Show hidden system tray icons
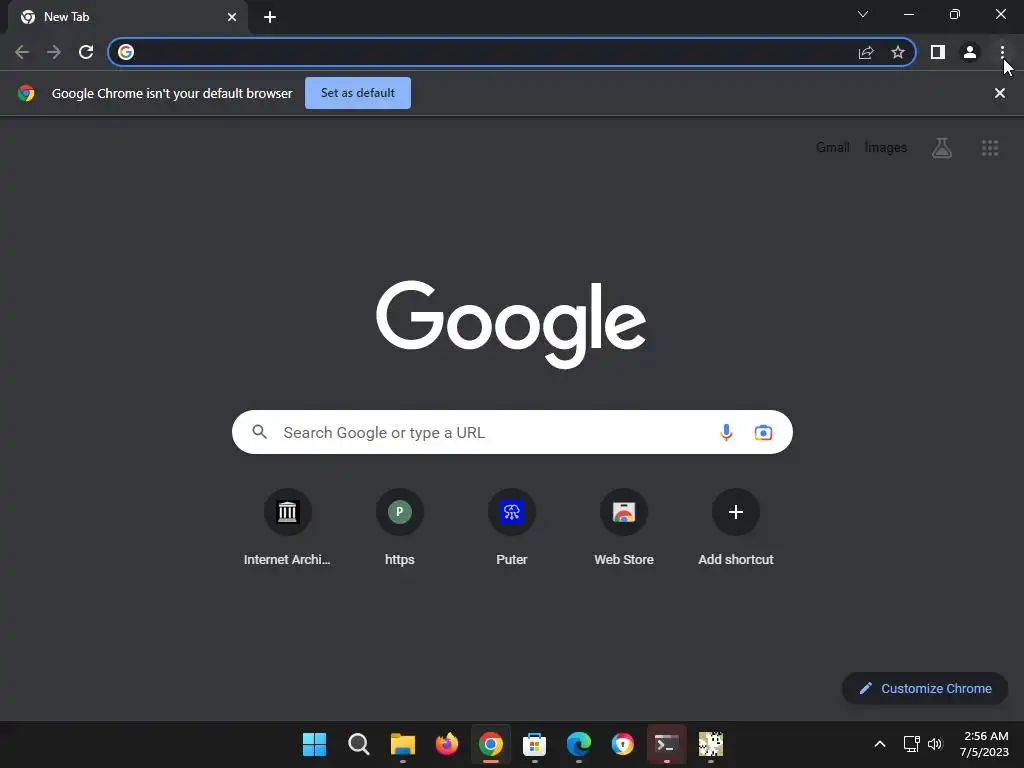The height and width of the screenshot is (768, 1024). tap(880, 744)
